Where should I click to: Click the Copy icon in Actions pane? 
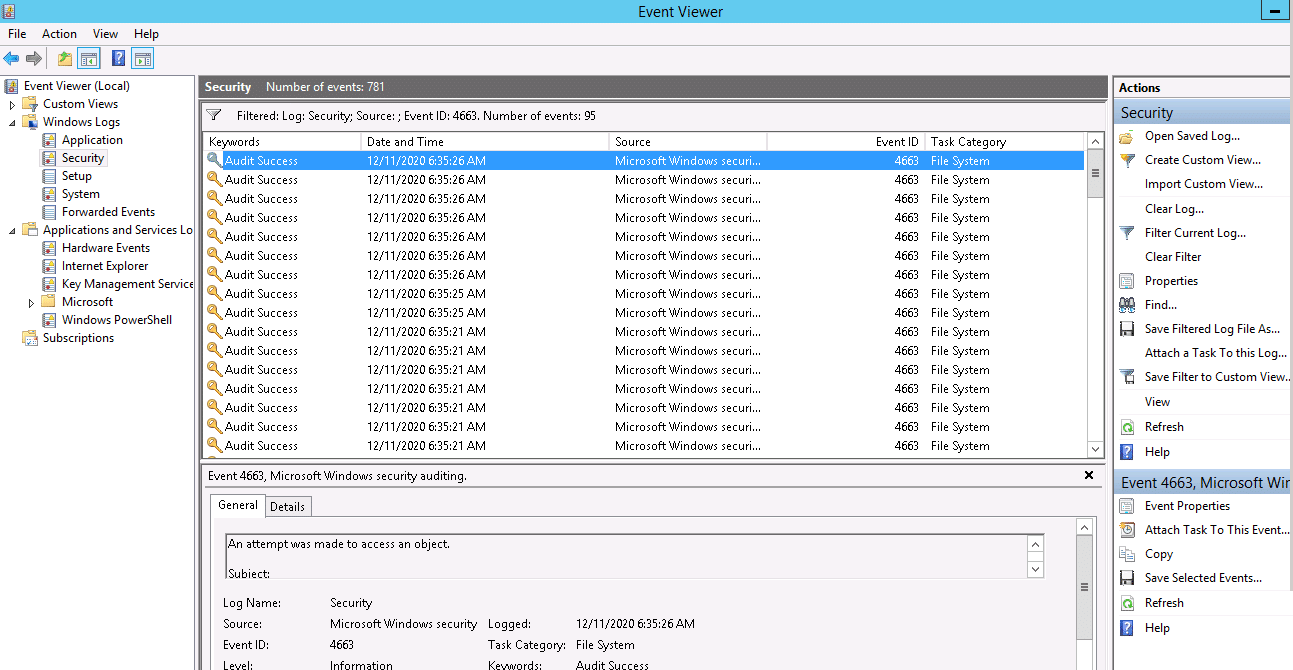(x=1127, y=554)
